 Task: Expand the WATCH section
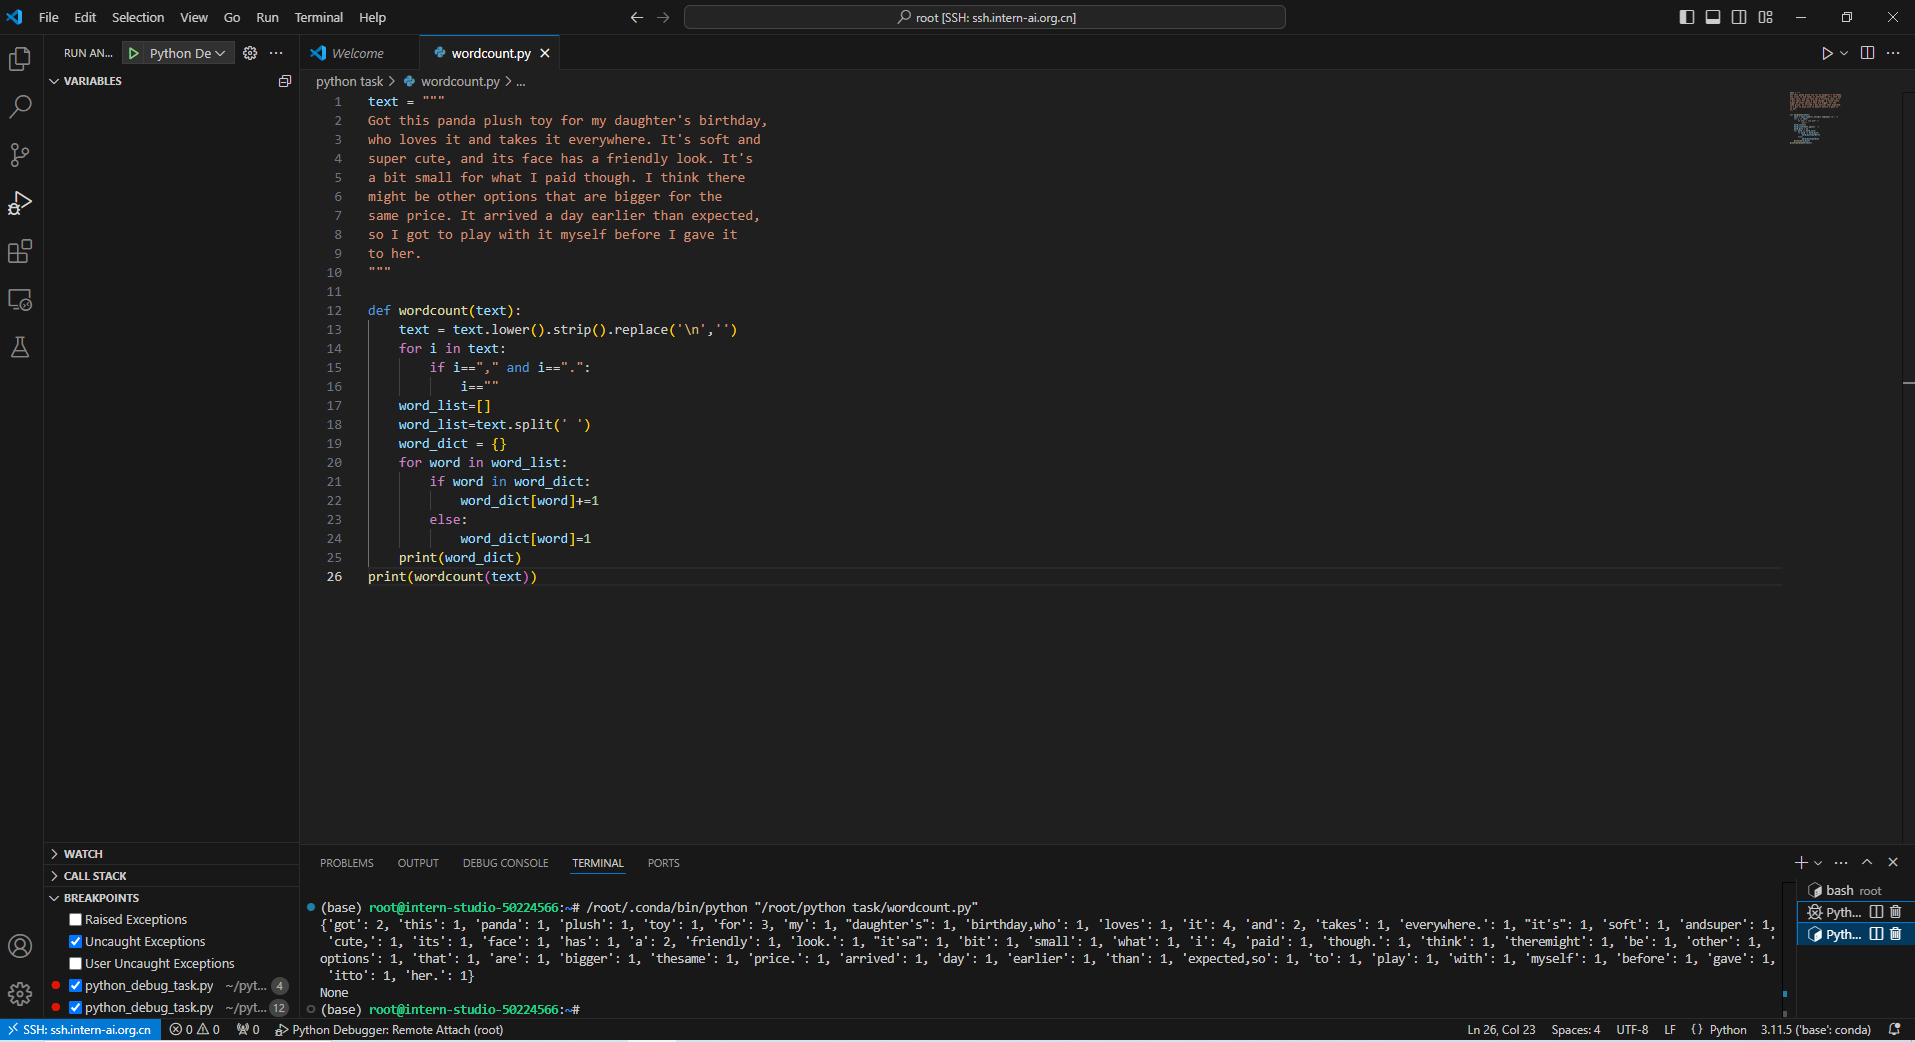point(83,854)
